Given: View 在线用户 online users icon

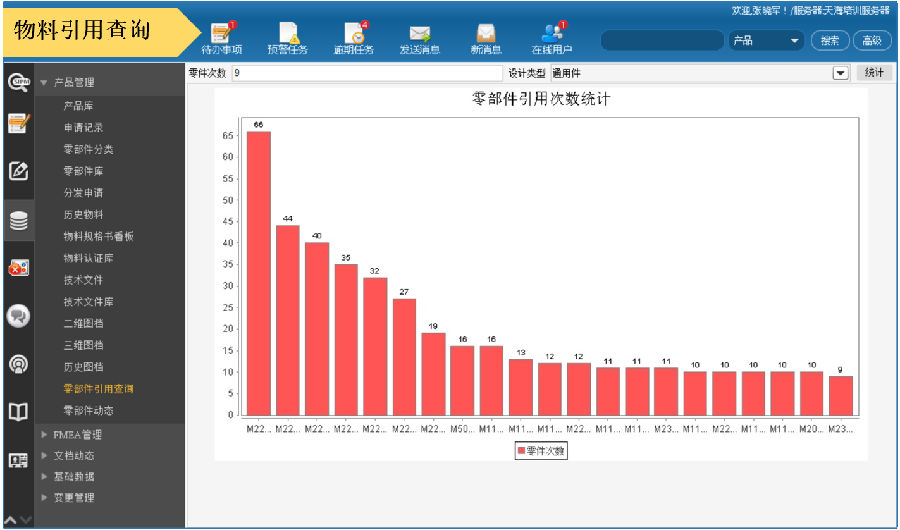Looking at the screenshot, I should 552,37.
